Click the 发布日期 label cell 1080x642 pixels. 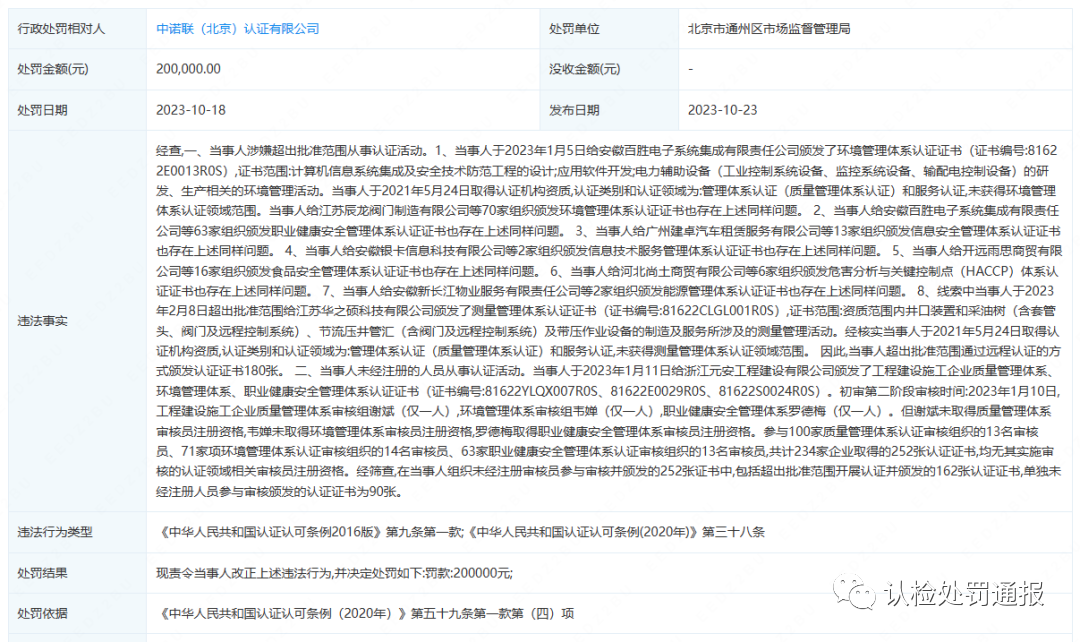point(574,110)
